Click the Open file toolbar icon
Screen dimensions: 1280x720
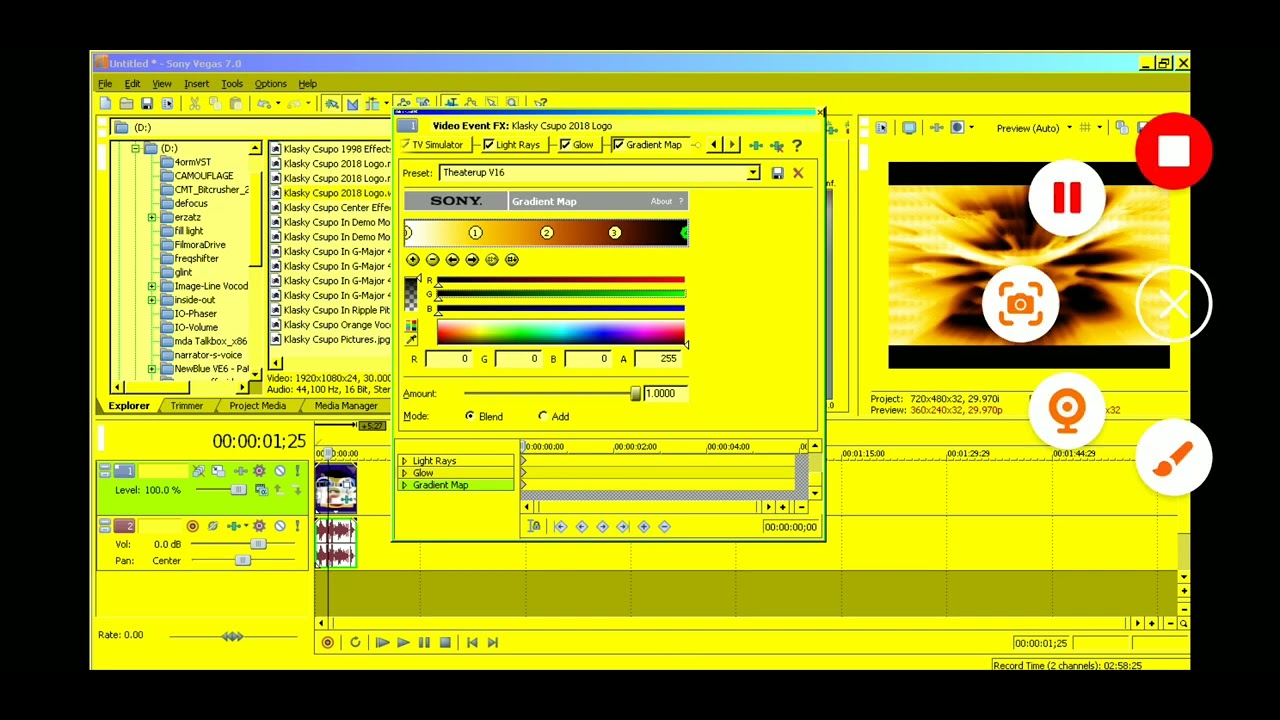pos(126,103)
